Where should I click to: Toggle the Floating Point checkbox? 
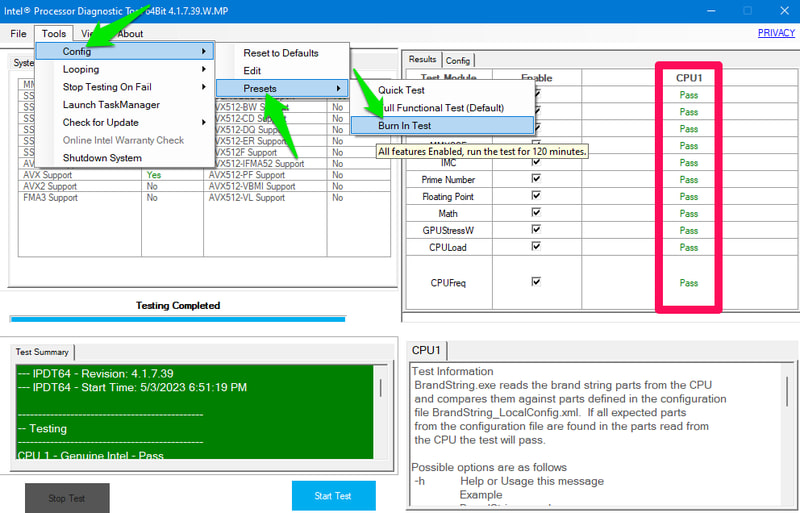click(x=537, y=196)
